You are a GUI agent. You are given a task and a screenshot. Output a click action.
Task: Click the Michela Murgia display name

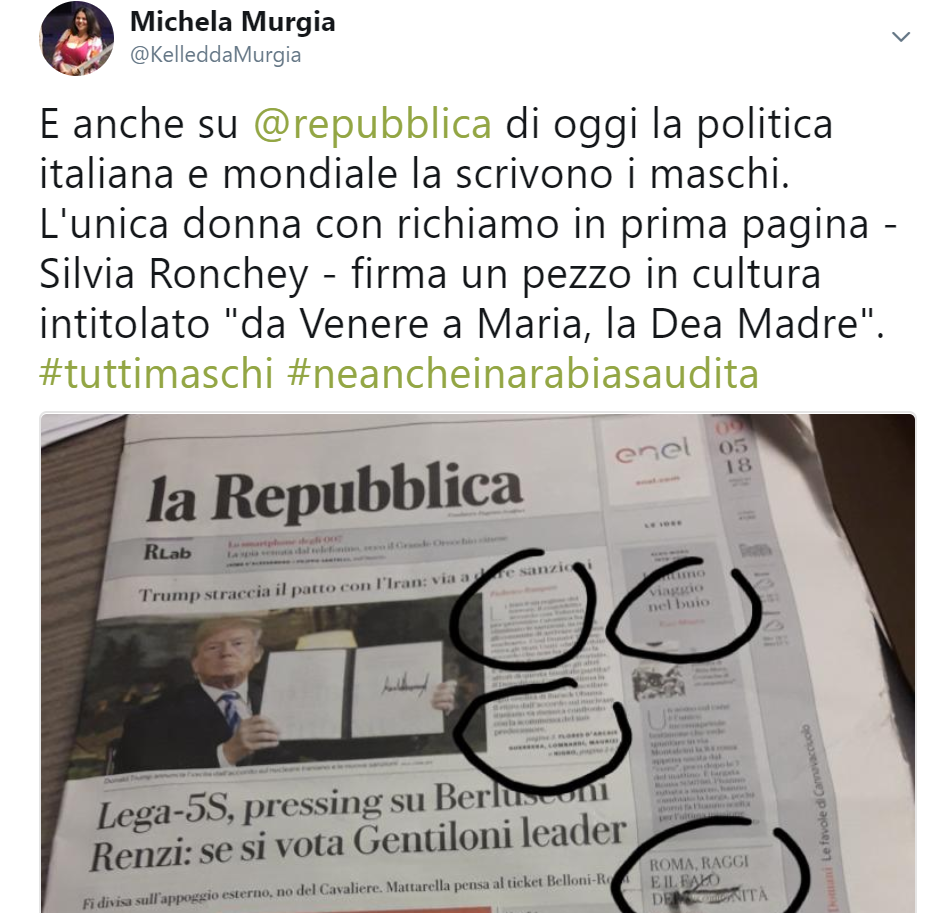(x=232, y=23)
